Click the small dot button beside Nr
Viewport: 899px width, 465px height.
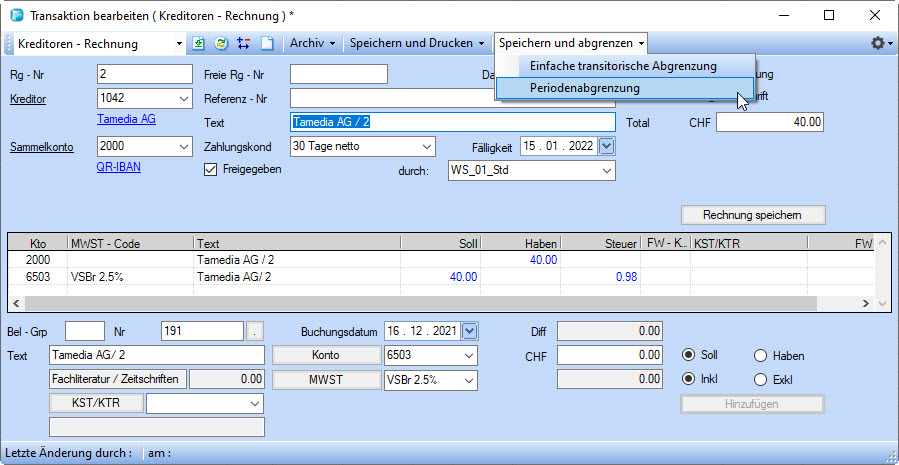point(256,331)
